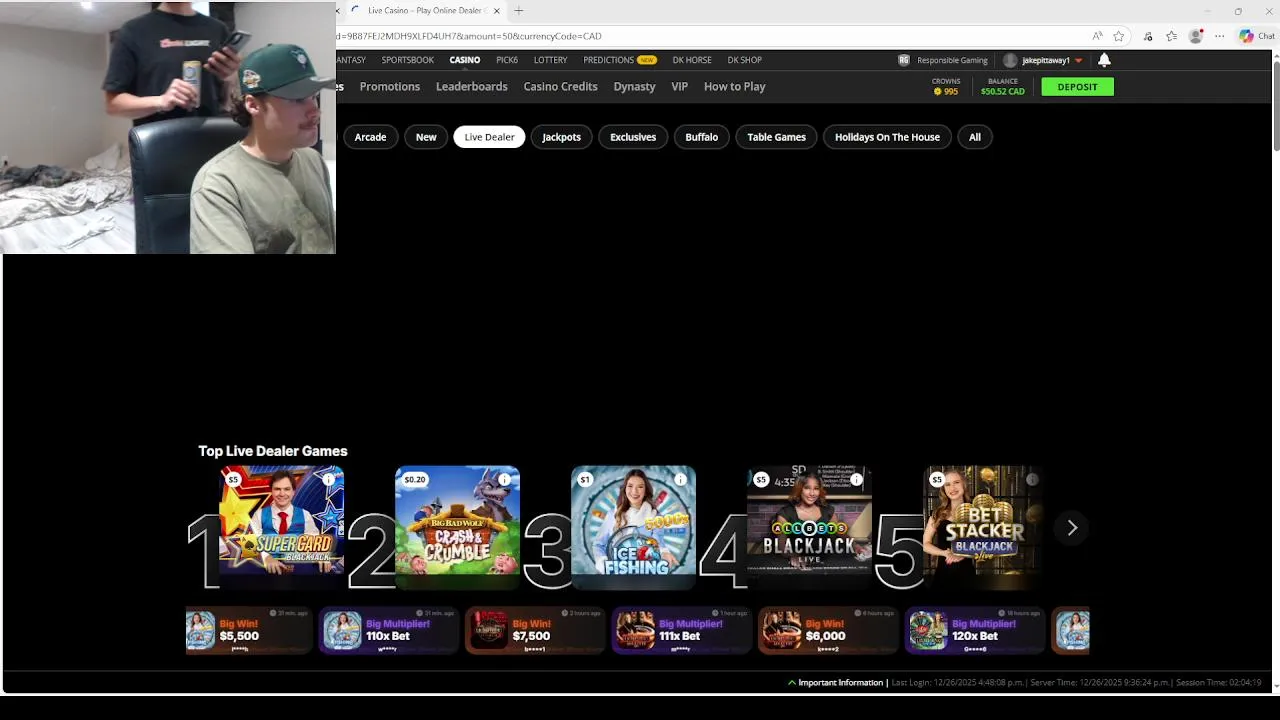Open the Casino Credits link
The height and width of the screenshot is (720, 1280).
(560, 87)
